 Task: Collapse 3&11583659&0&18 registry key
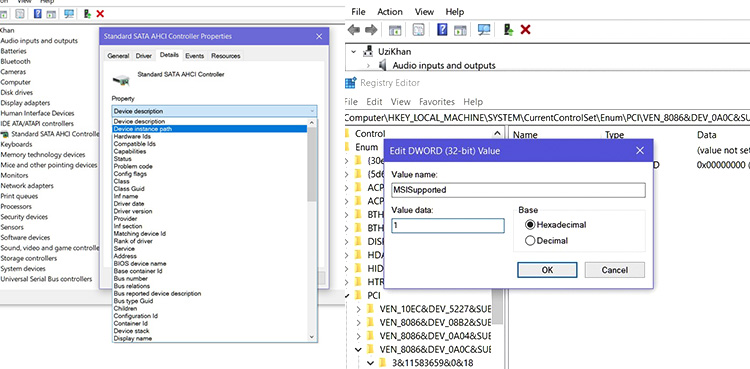[x=370, y=363]
